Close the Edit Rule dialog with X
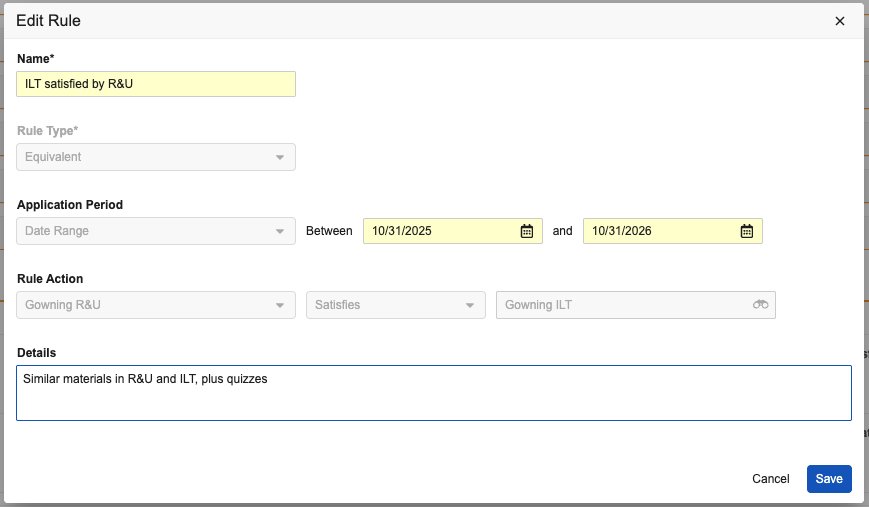This screenshot has height=507, width=869. [840, 21]
